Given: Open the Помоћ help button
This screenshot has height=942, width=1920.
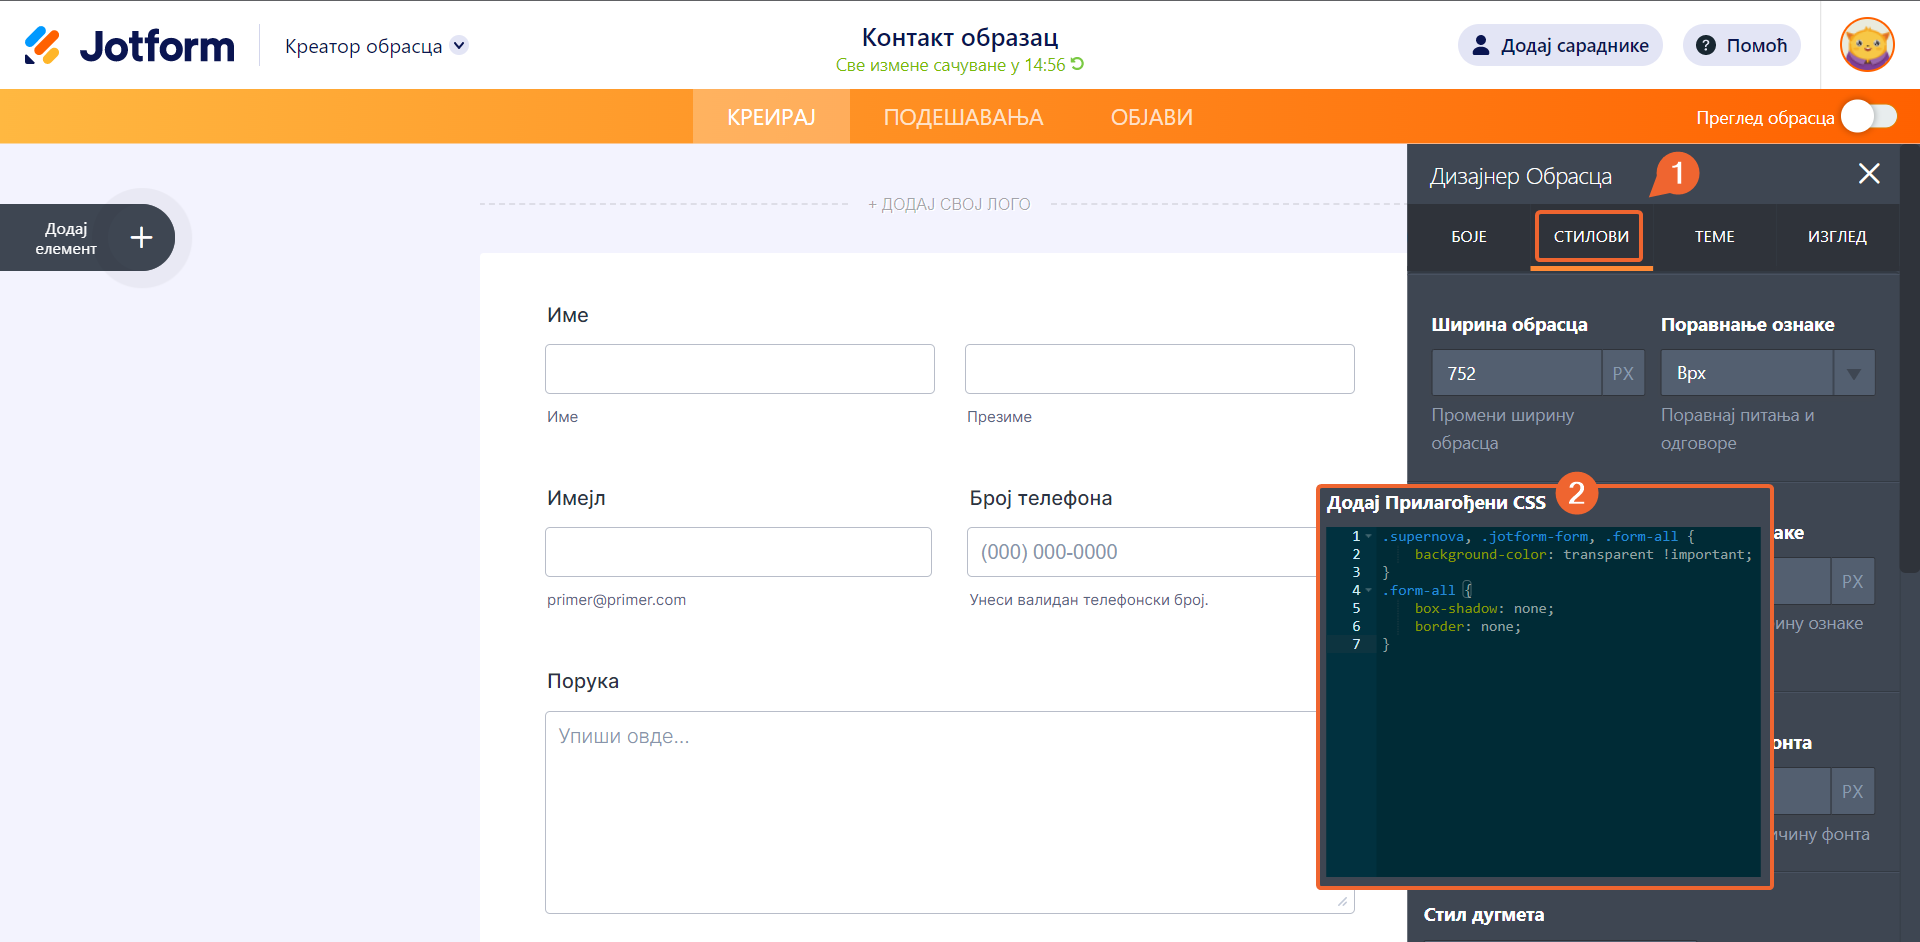Looking at the screenshot, I should point(1742,45).
